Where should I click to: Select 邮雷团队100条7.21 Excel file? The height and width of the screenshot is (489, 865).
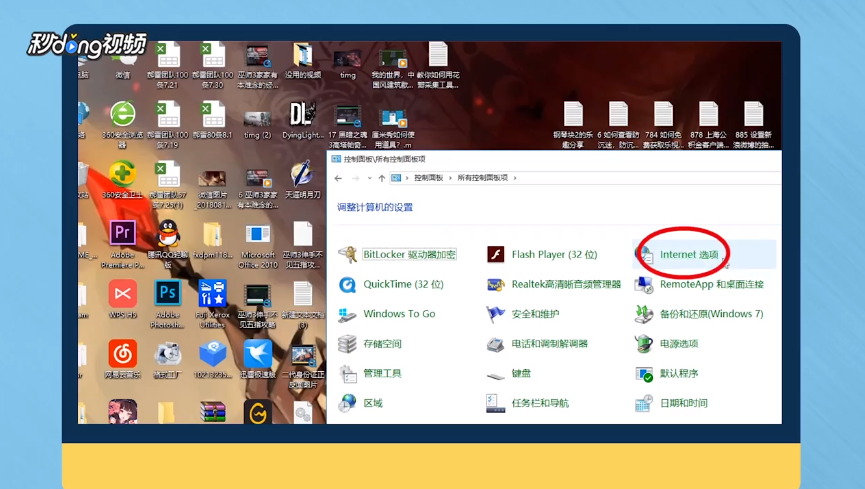coord(168,65)
